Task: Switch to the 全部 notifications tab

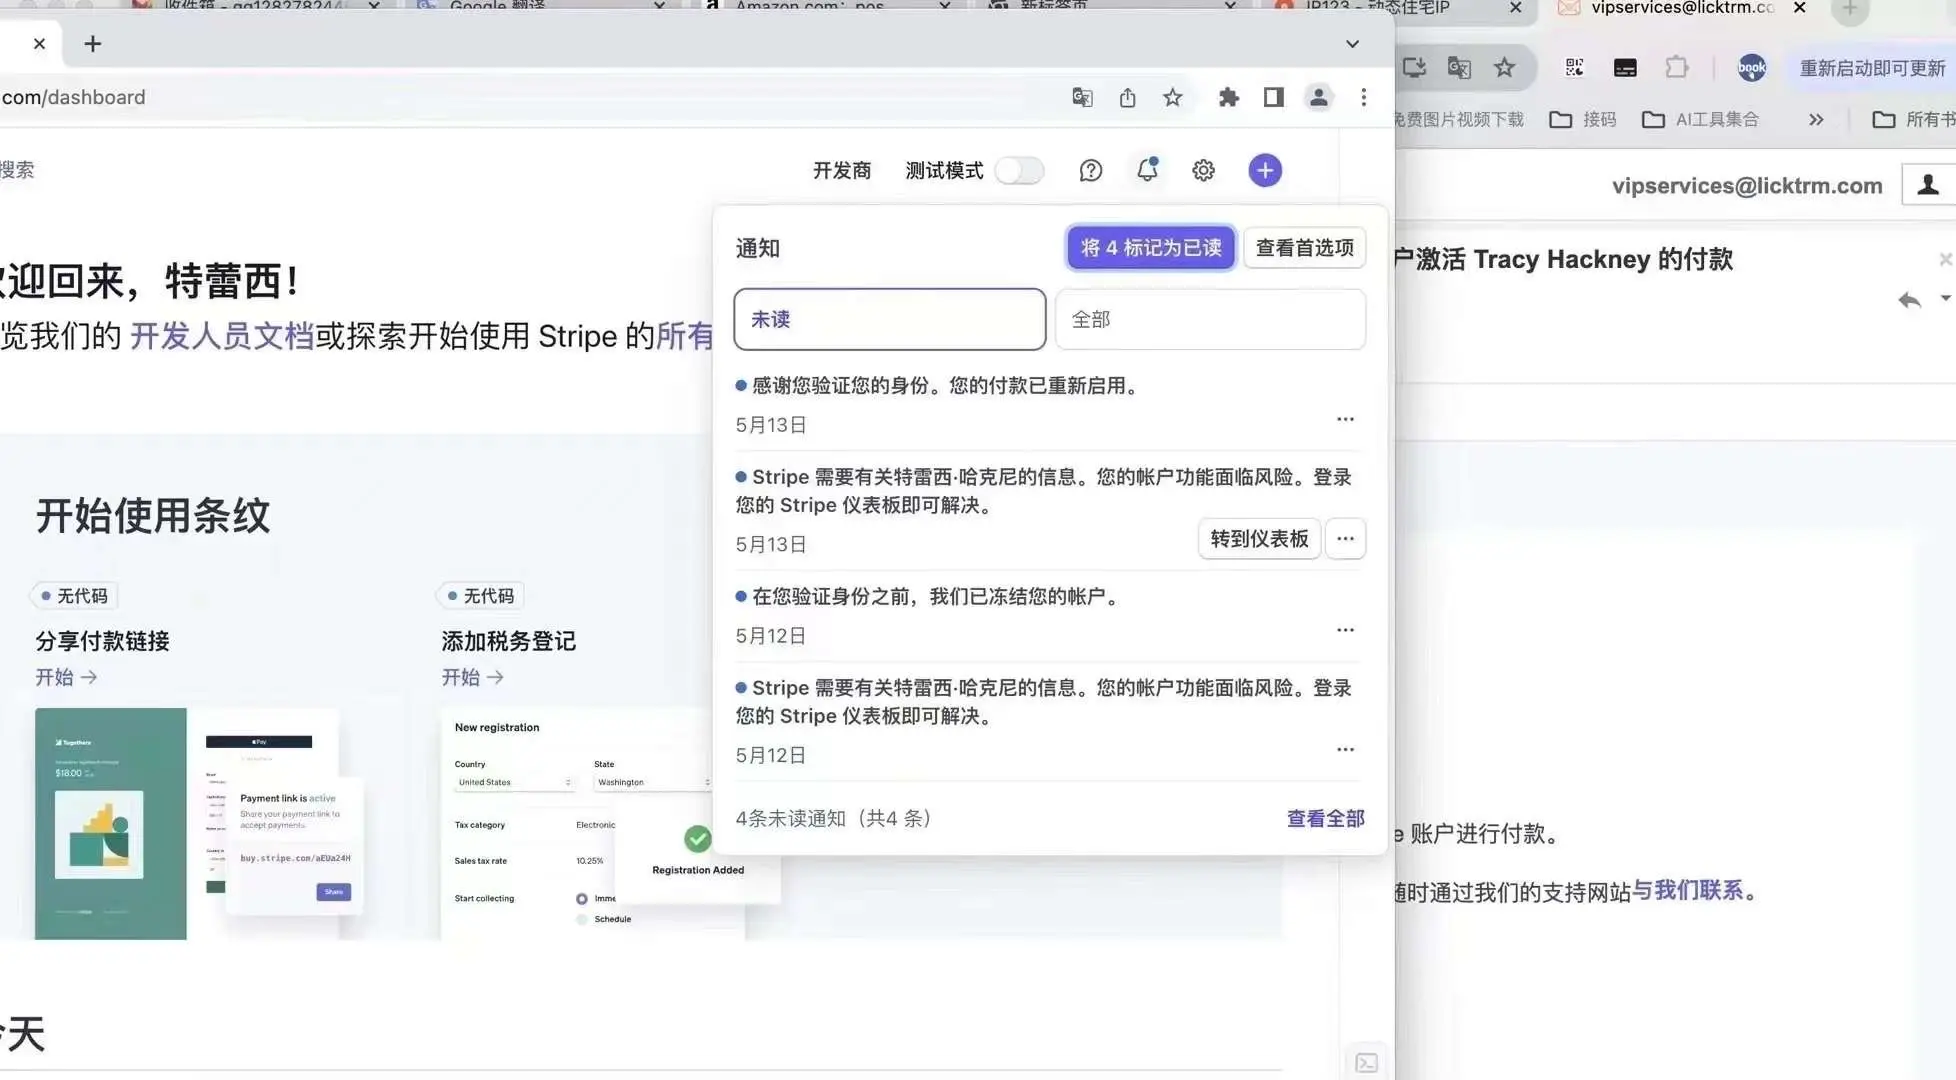Action: [1209, 320]
